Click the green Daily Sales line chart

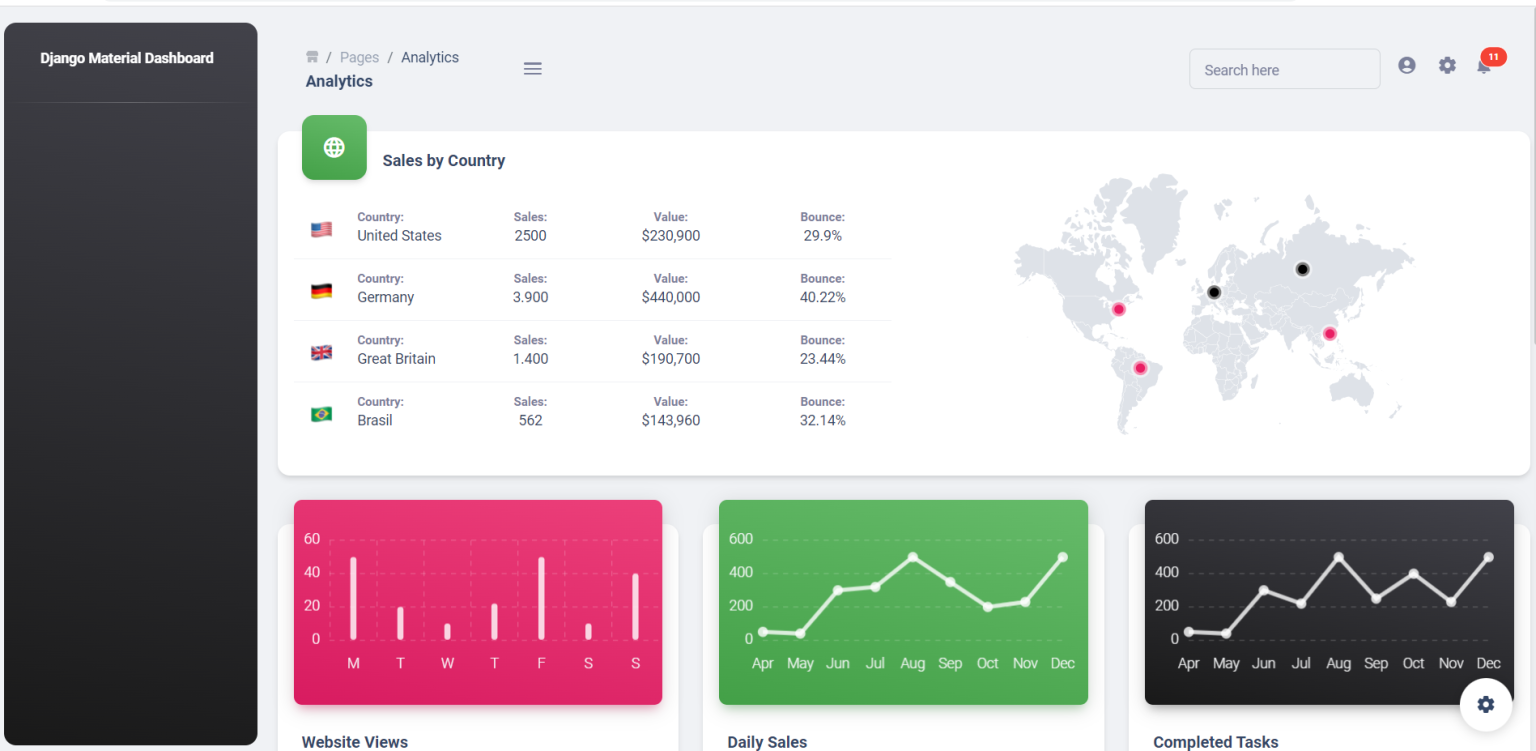click(x=903, y=602)
